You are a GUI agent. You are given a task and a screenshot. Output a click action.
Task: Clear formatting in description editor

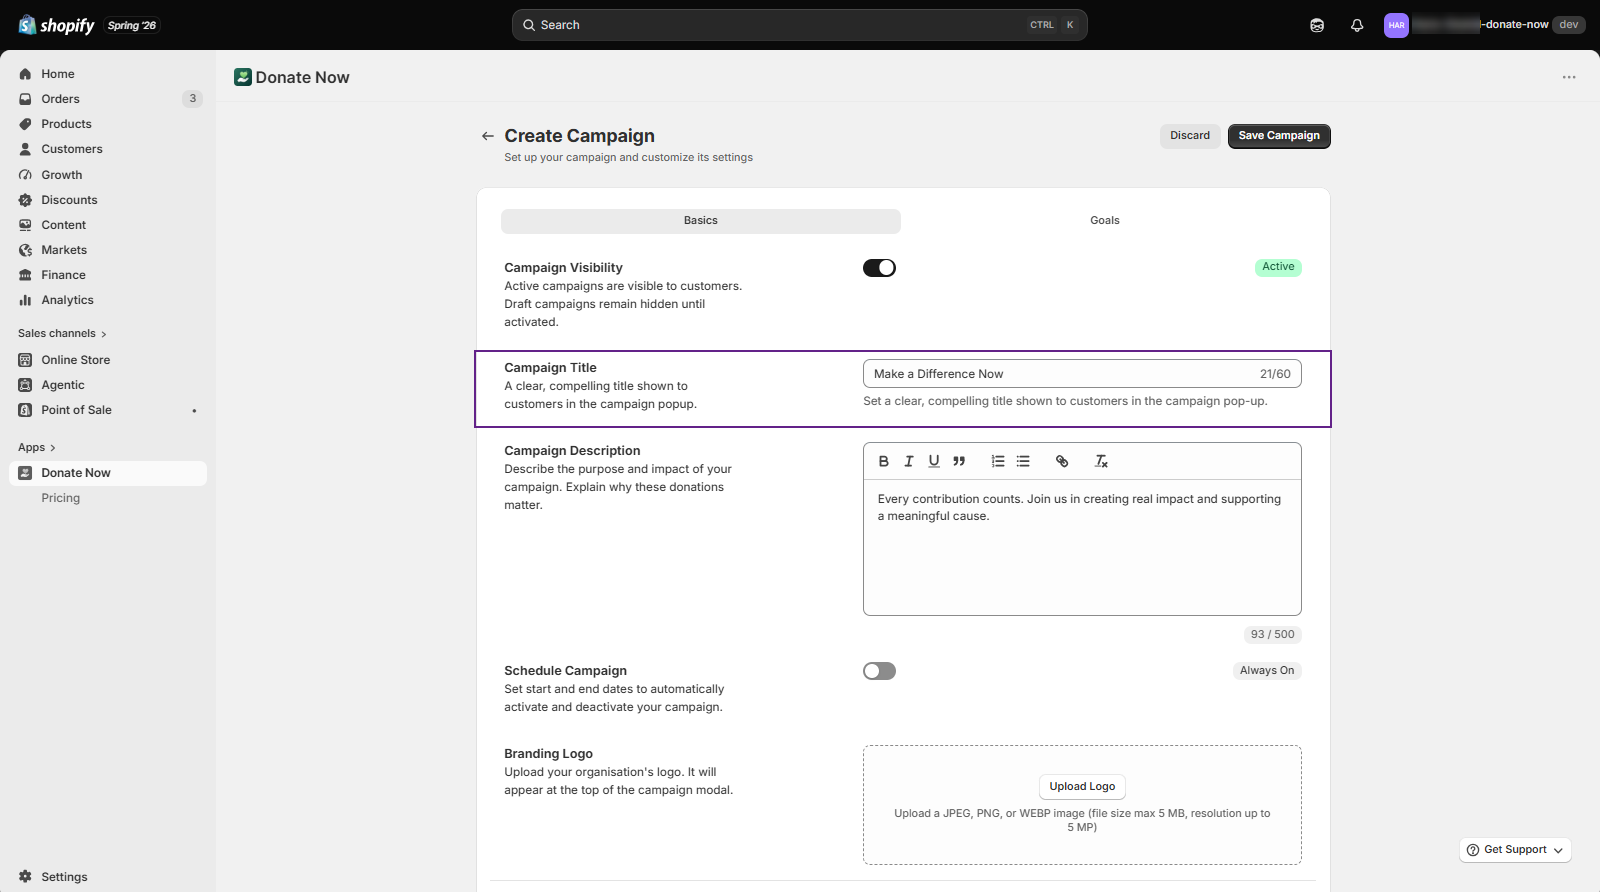pyautogui.click(x=1101, y=461)
